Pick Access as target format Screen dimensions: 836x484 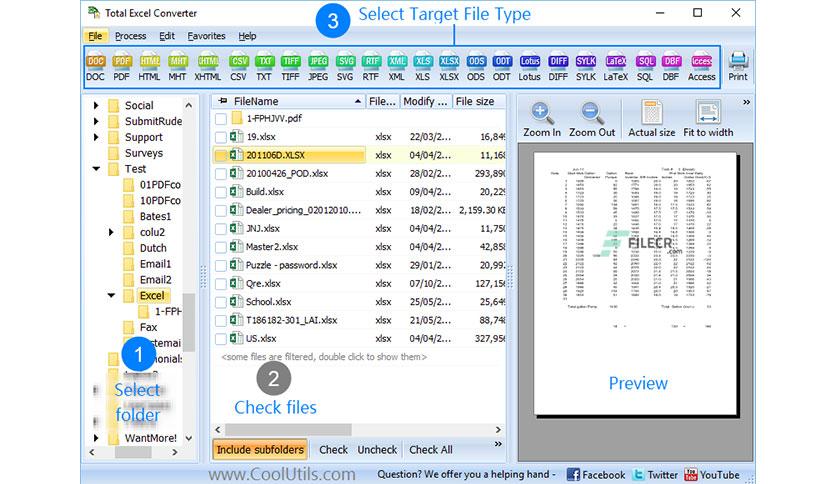click(x=702, y=68)
